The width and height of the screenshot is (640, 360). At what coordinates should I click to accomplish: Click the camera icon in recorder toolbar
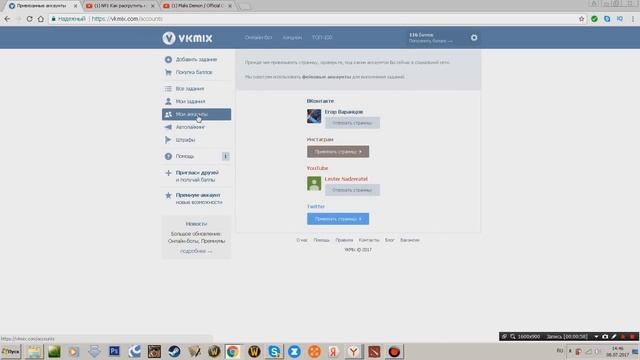605,337
